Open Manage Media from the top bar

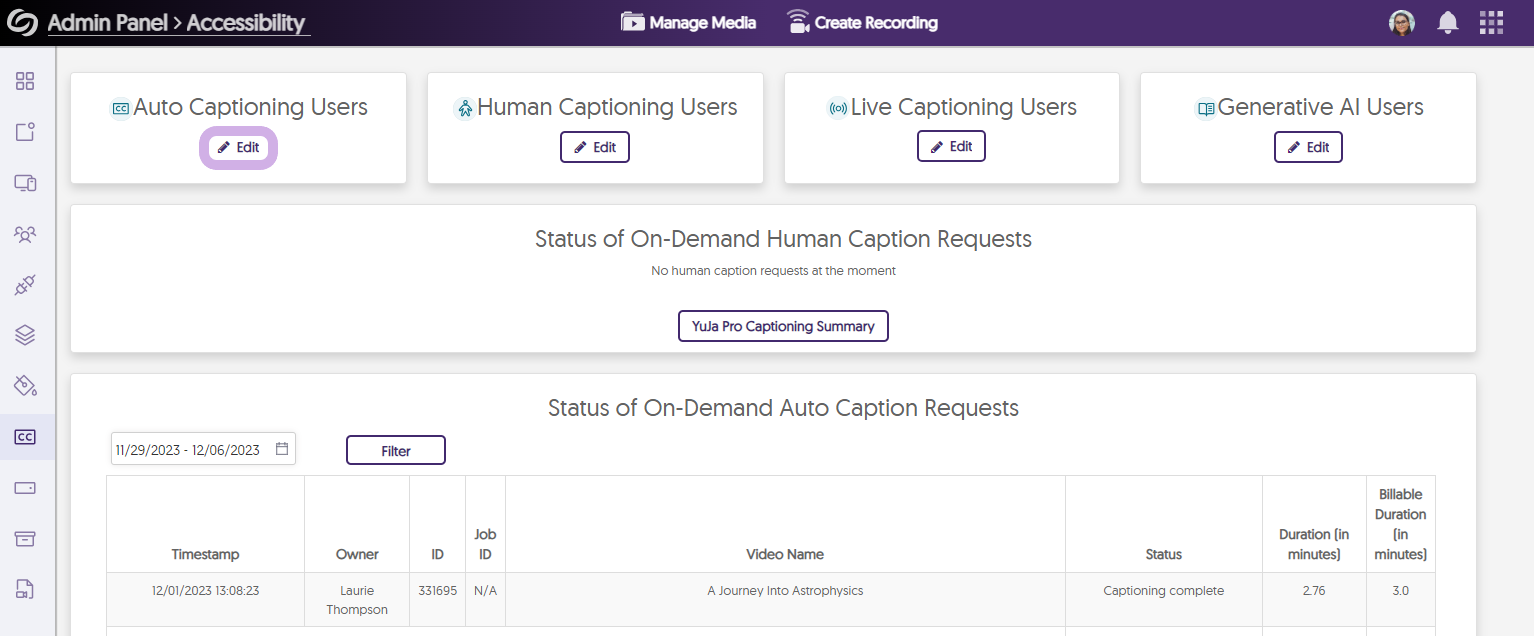coord(688,21)
